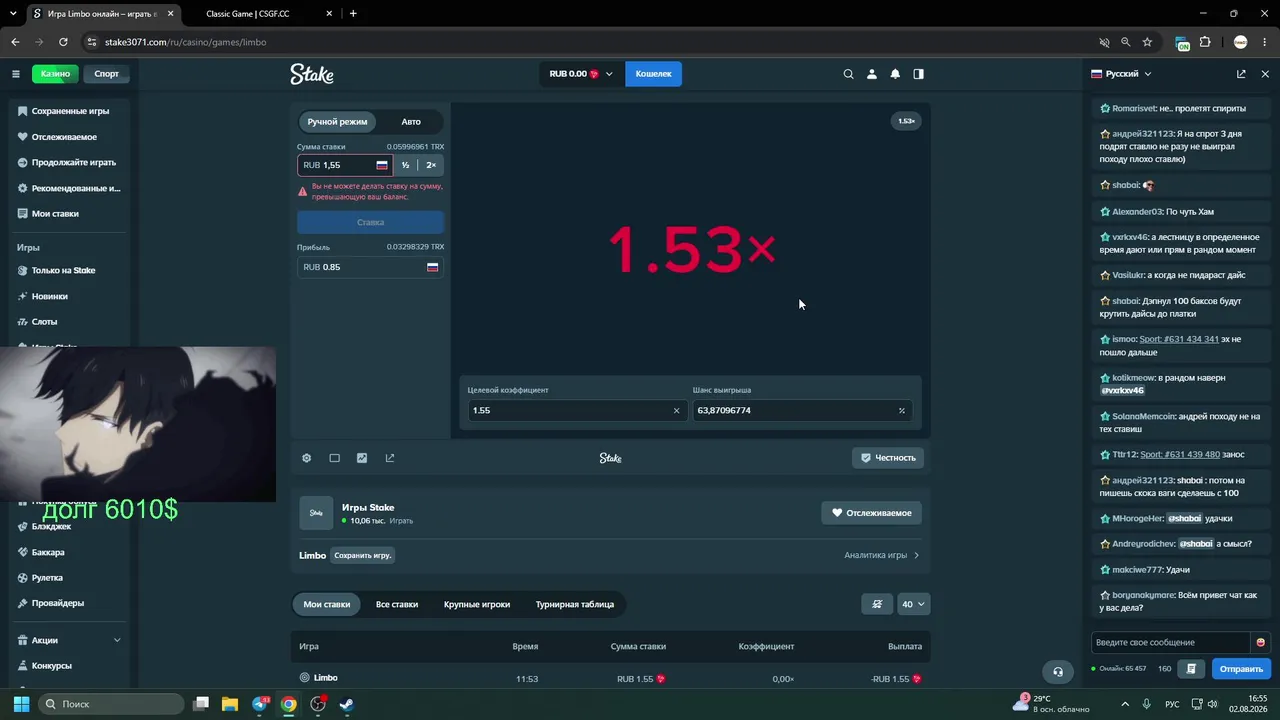Screen dimensions: 1280x720
Task: Open chat rules document icon
Action: 1191,669
